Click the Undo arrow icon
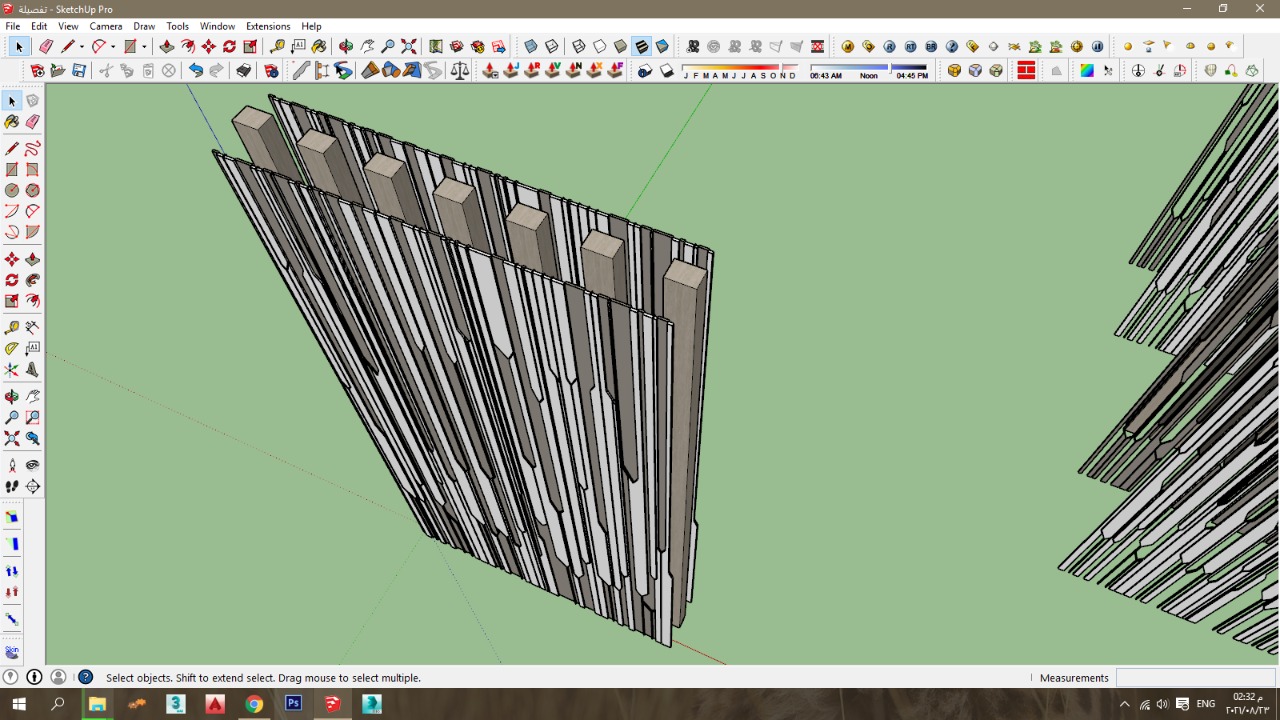The height and width of the screenshot is (720, 1280). [196, 71]
